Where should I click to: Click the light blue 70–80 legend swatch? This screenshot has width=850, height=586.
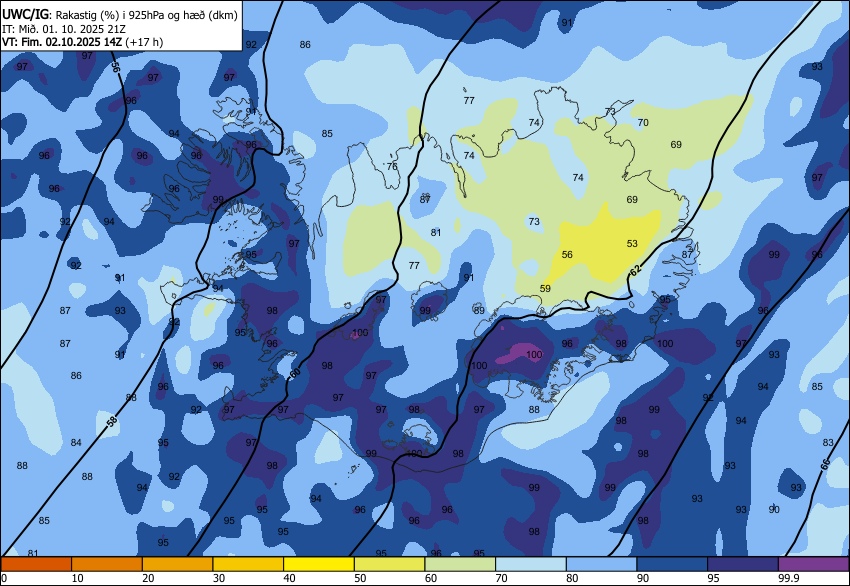tap(531, 564)
